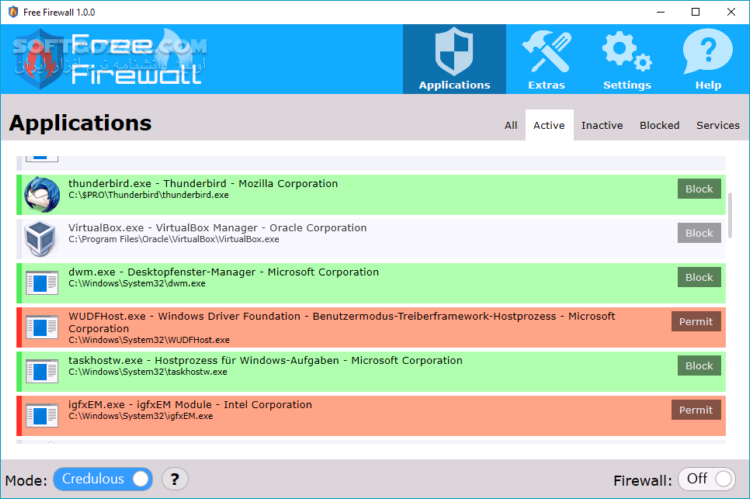The width and height of the screenshot is (750, 499).
Task: Open the Services tab
Action: point(717,125)
